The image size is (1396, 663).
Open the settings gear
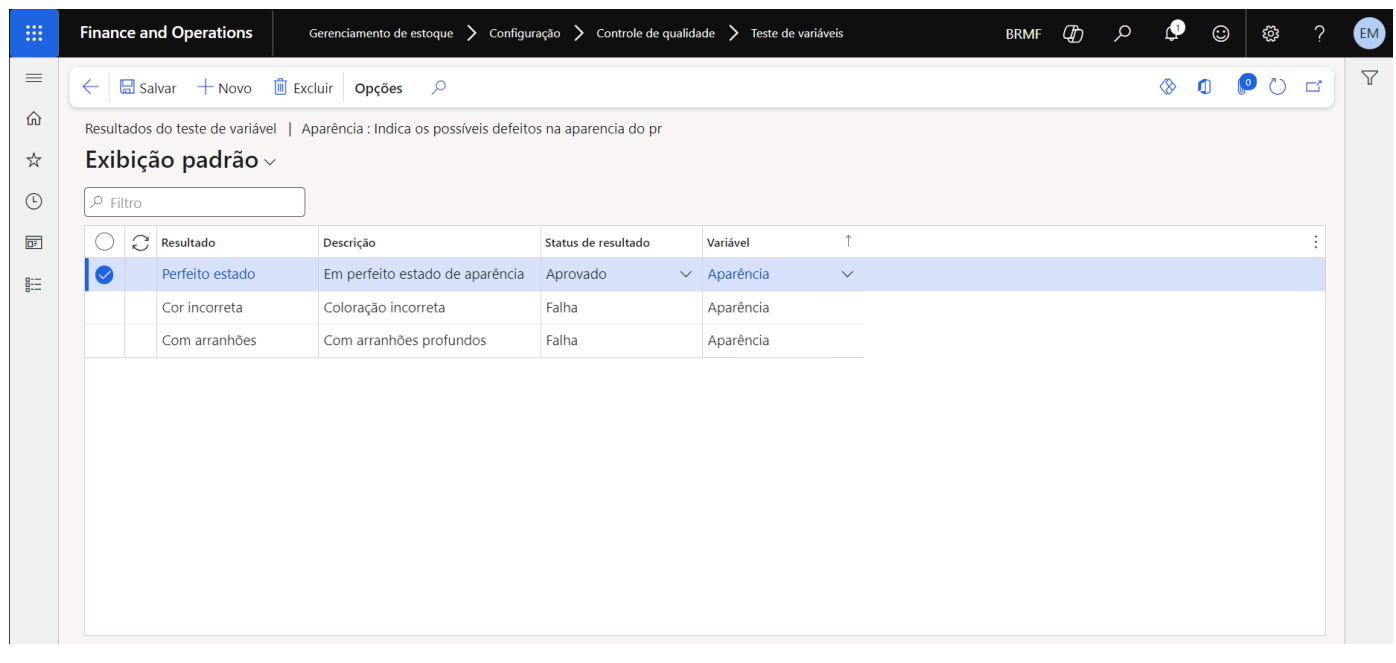(1270, 33)
